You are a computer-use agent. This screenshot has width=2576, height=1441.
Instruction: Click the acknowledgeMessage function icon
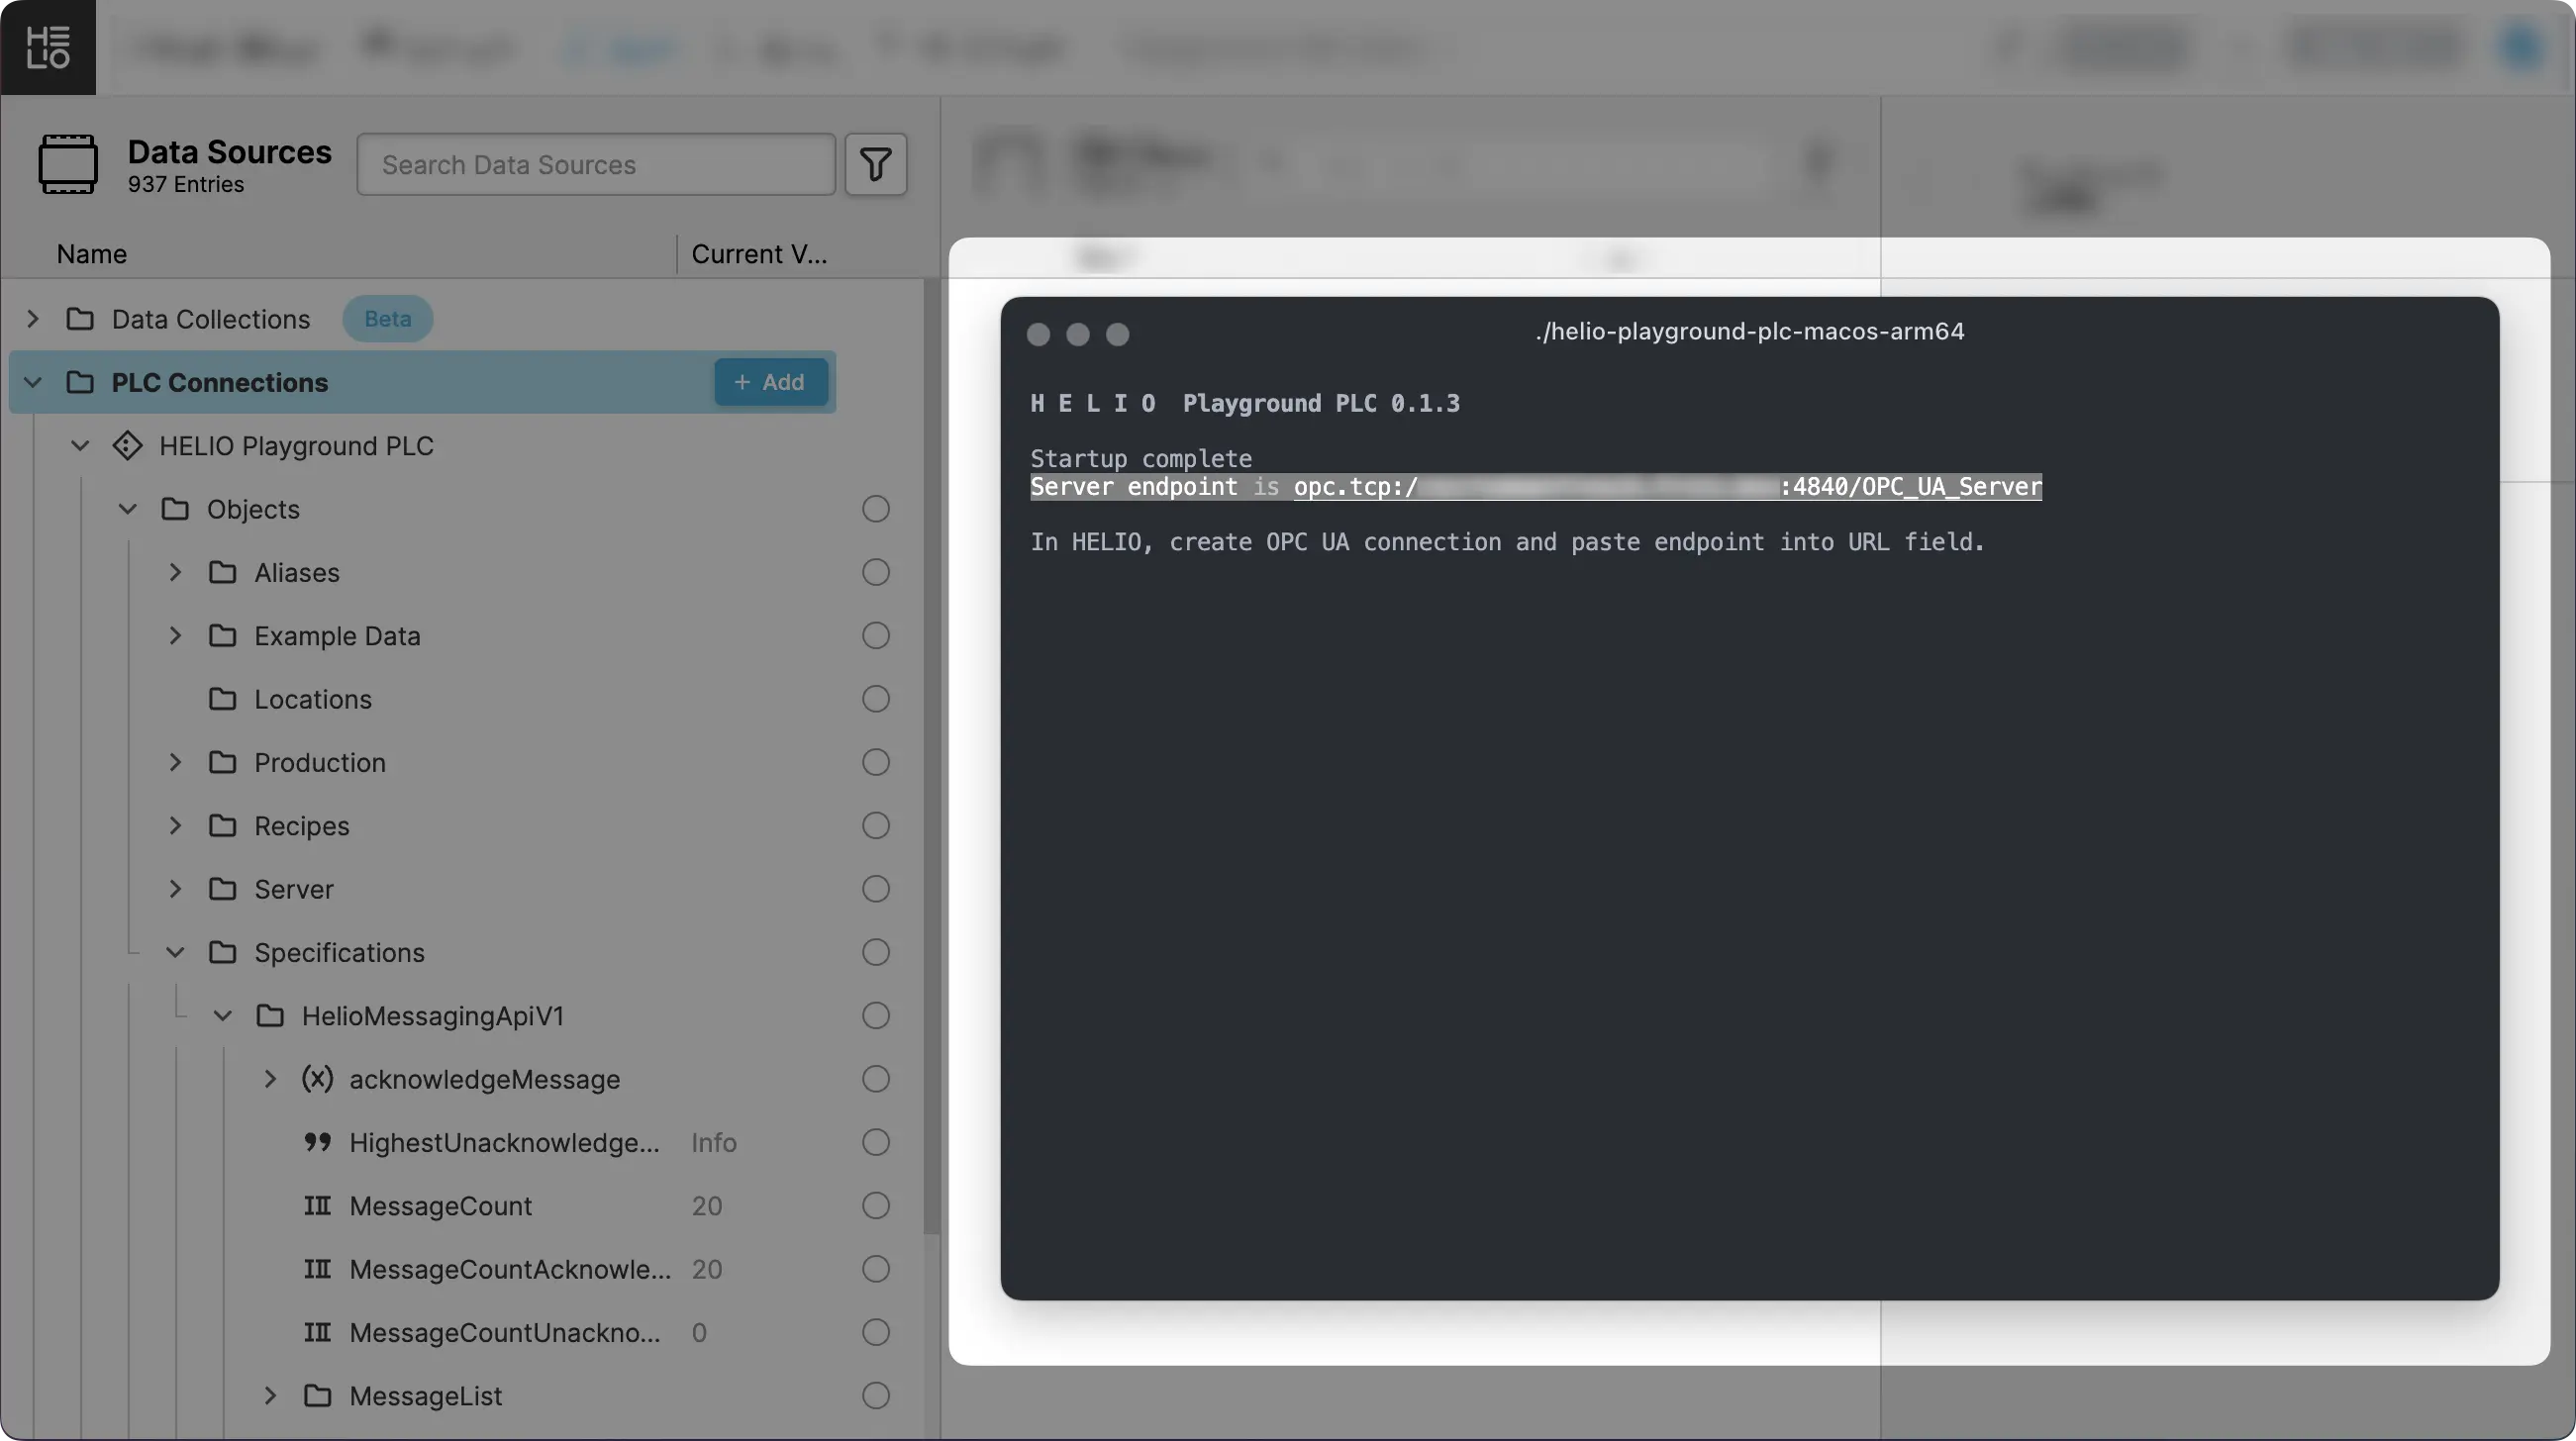(317, 1079)
